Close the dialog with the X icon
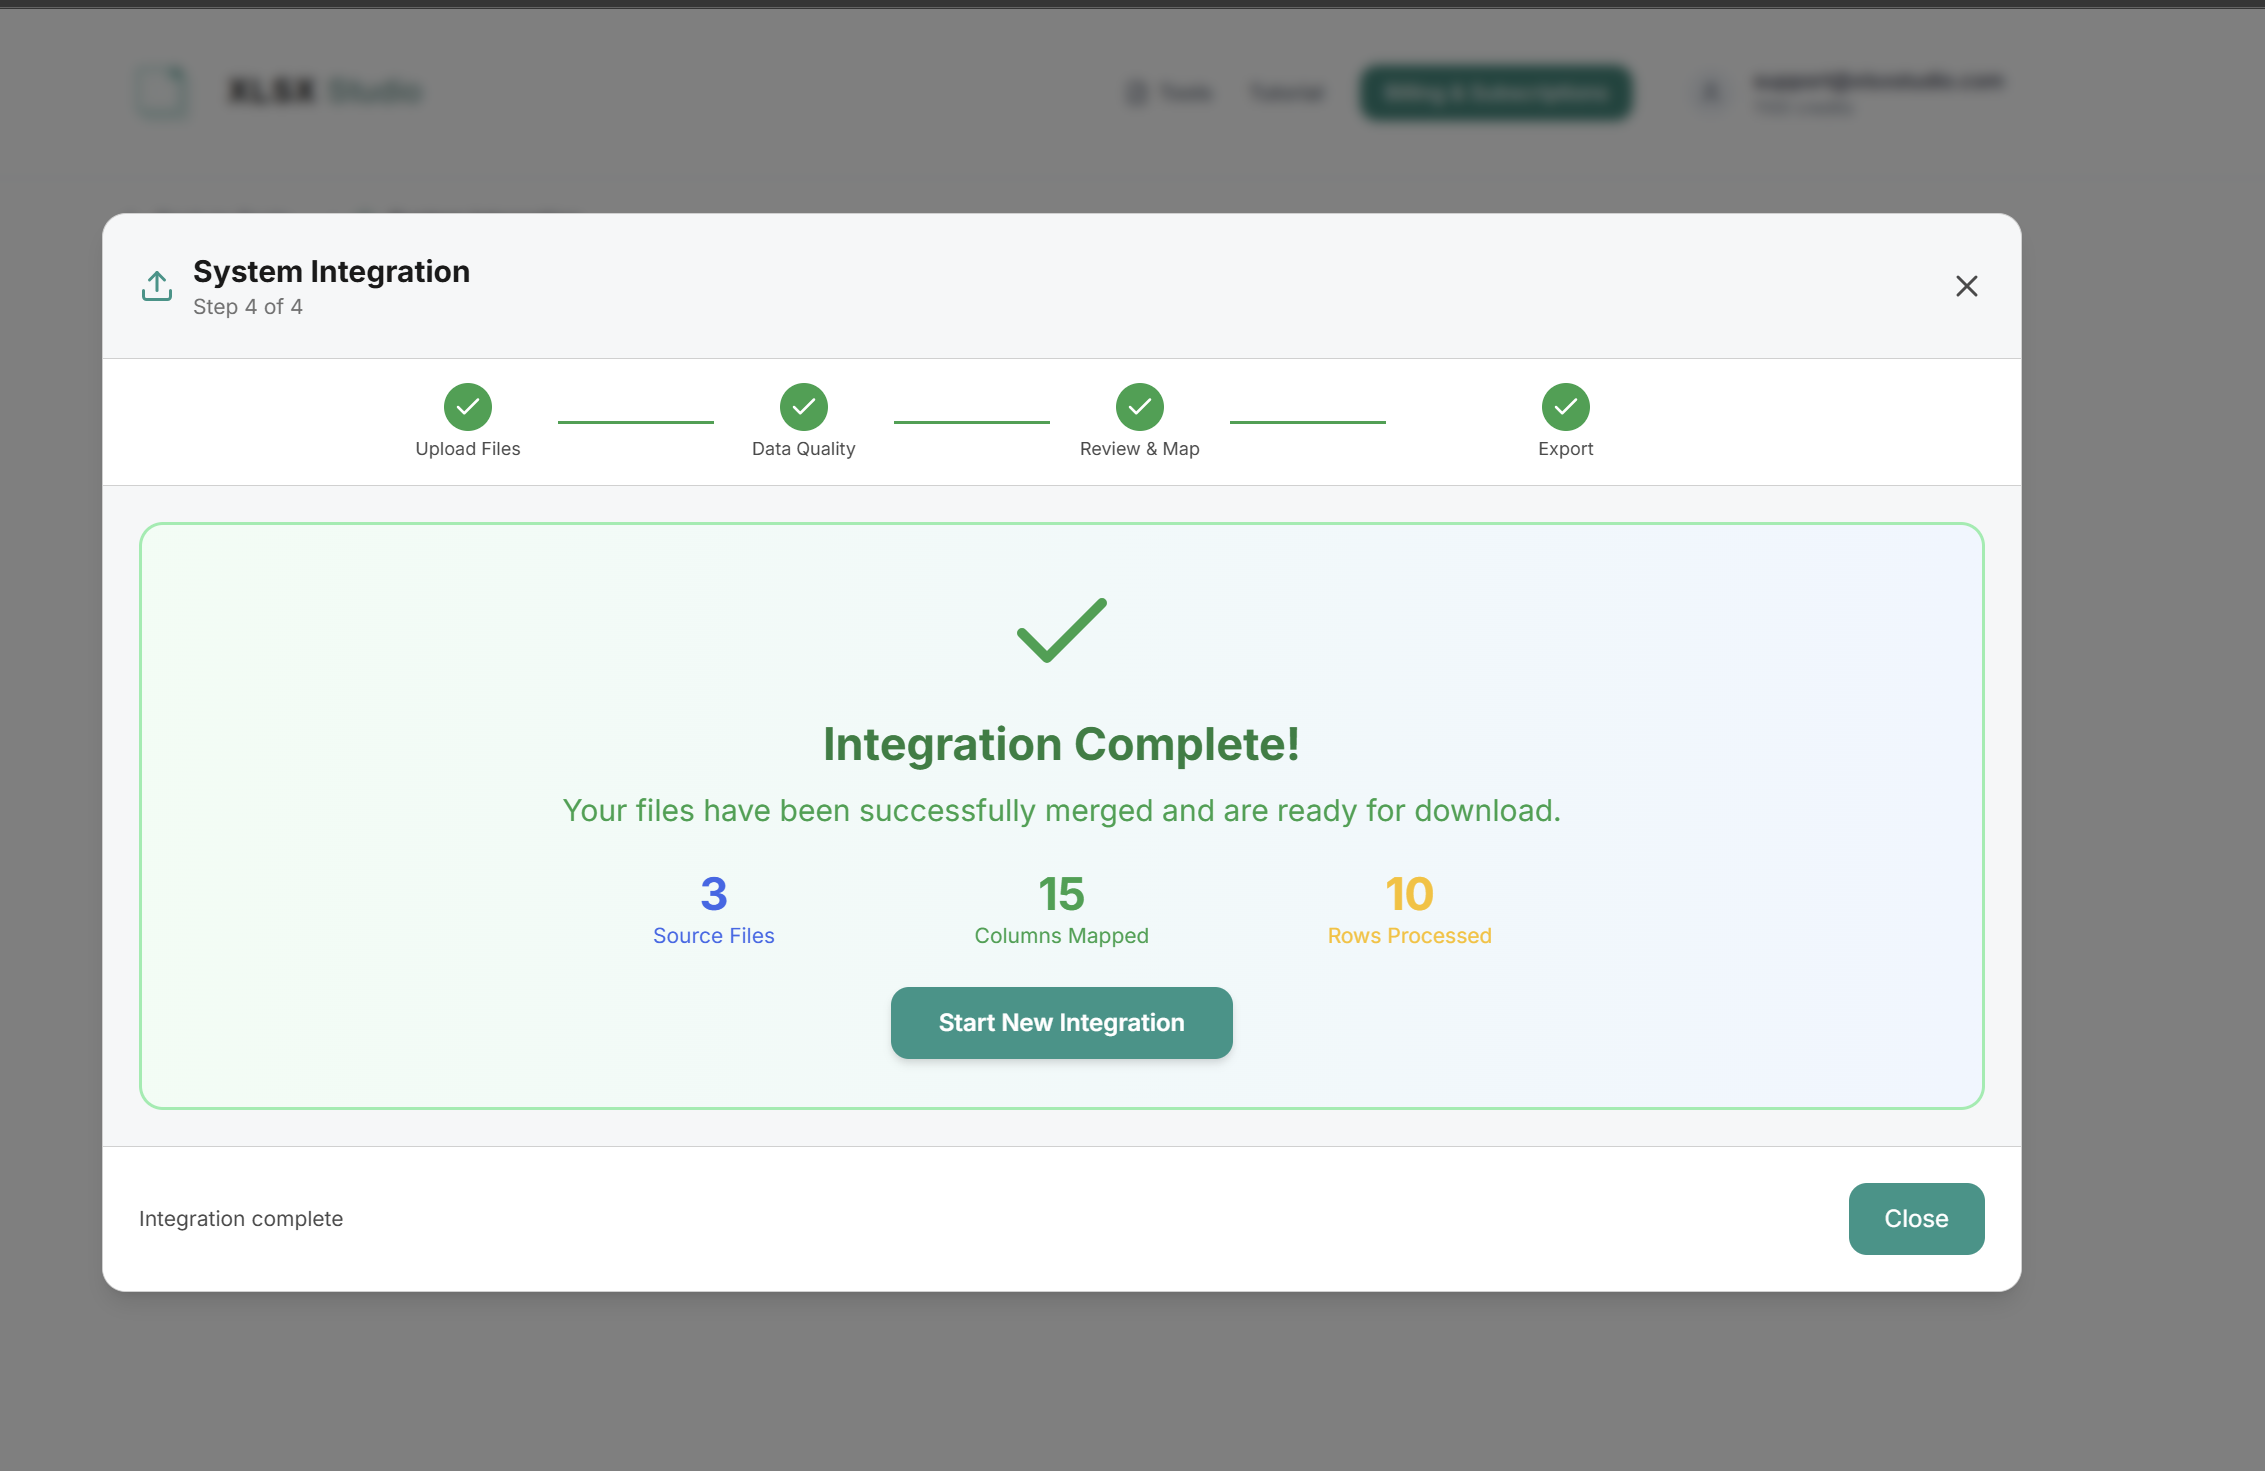 [1966, 286]
